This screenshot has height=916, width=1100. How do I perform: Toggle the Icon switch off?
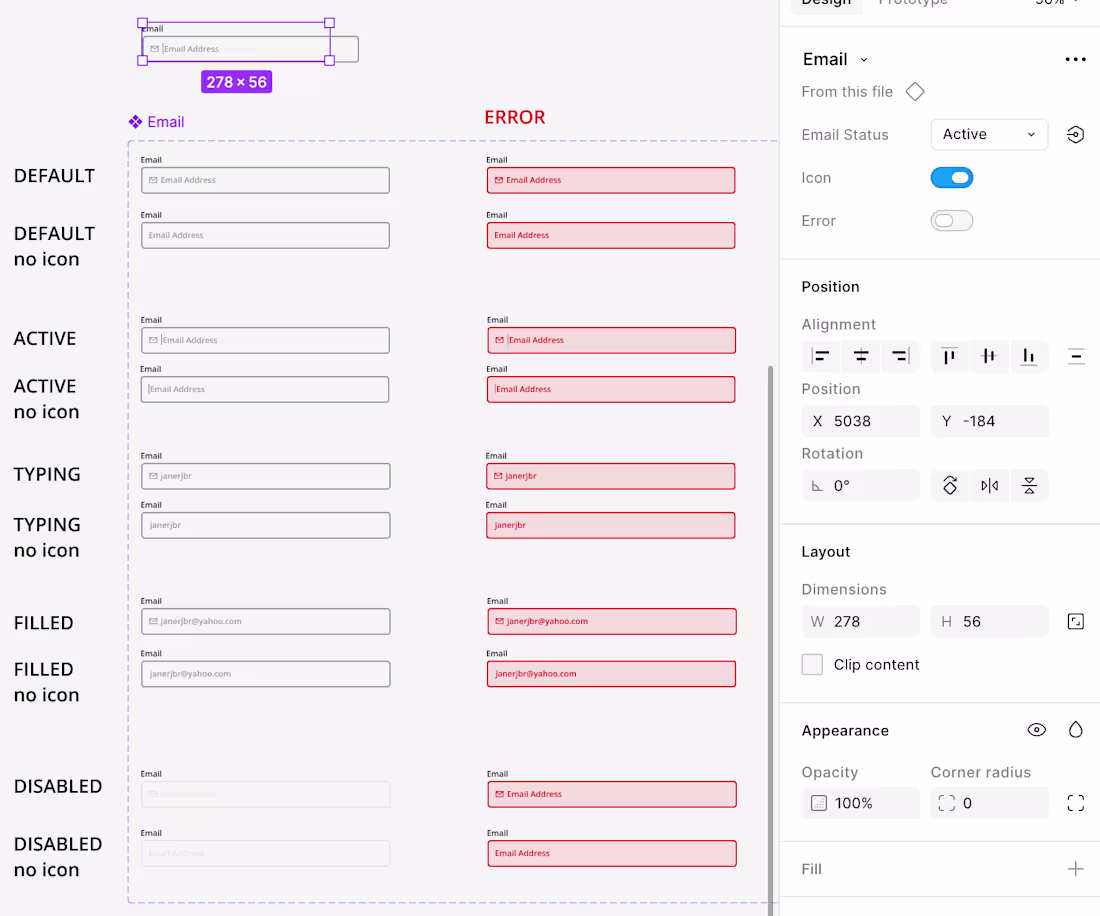952,178
